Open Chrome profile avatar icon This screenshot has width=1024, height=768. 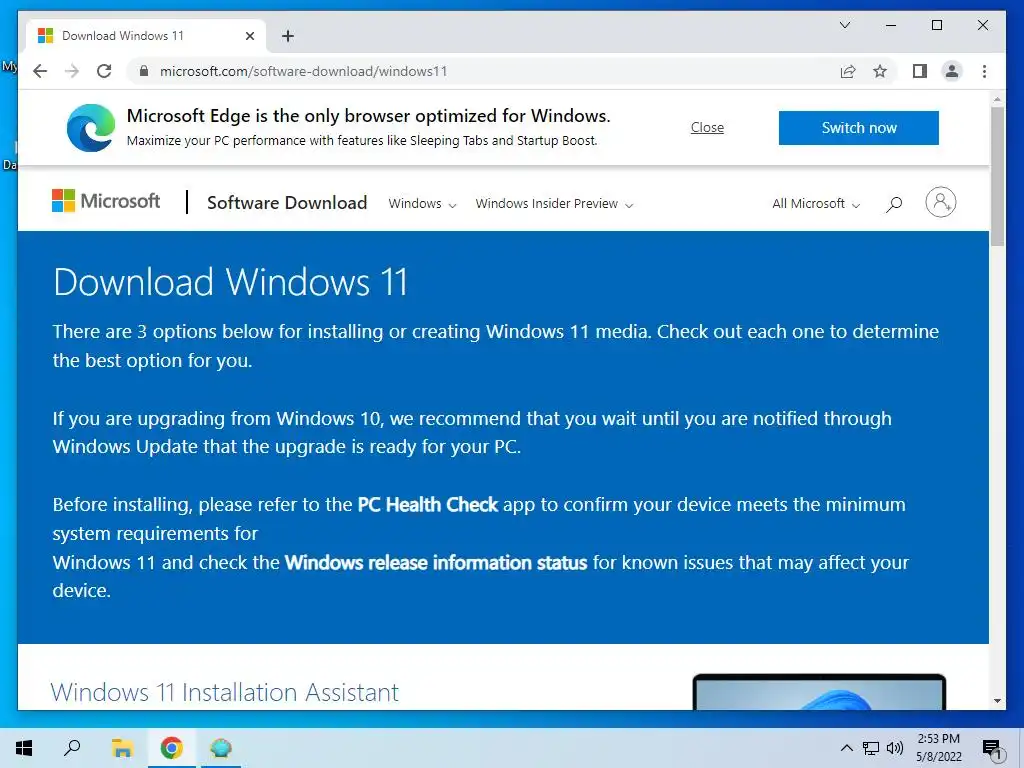952,71
